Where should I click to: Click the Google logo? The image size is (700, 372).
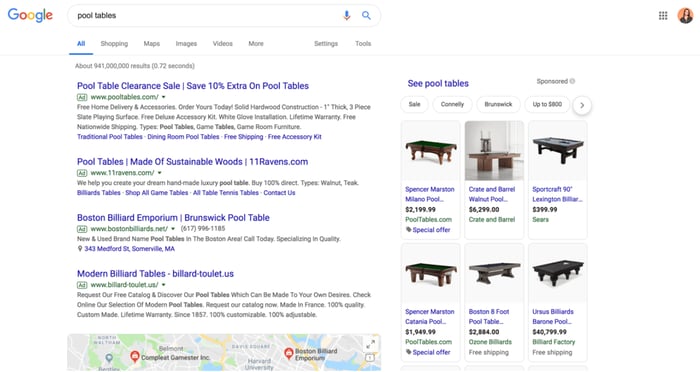click(x=30, y=15)
